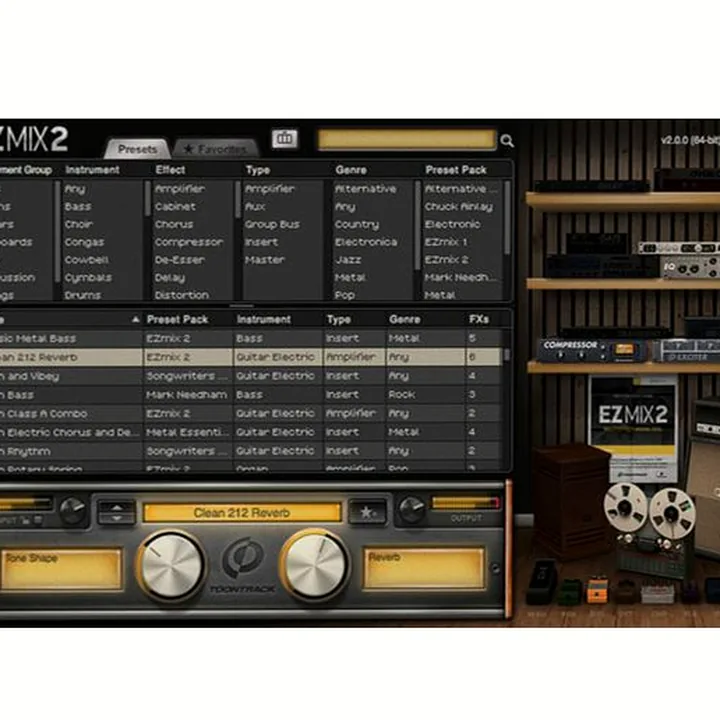Viewport: 720px width, 720px height.
Task: Filter effect by Cabinet
Action: 175,207
